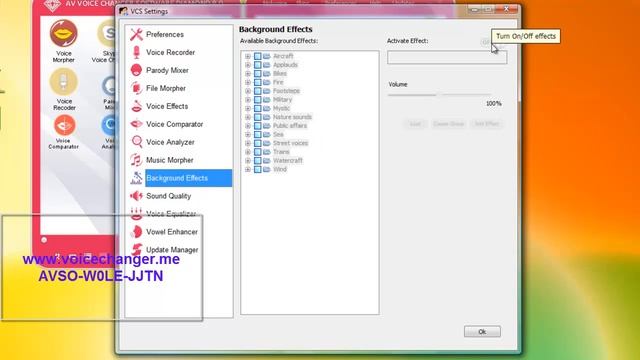Check the Aircraft effects checkbox
The image size is (640, 360).
pos(258,56)
